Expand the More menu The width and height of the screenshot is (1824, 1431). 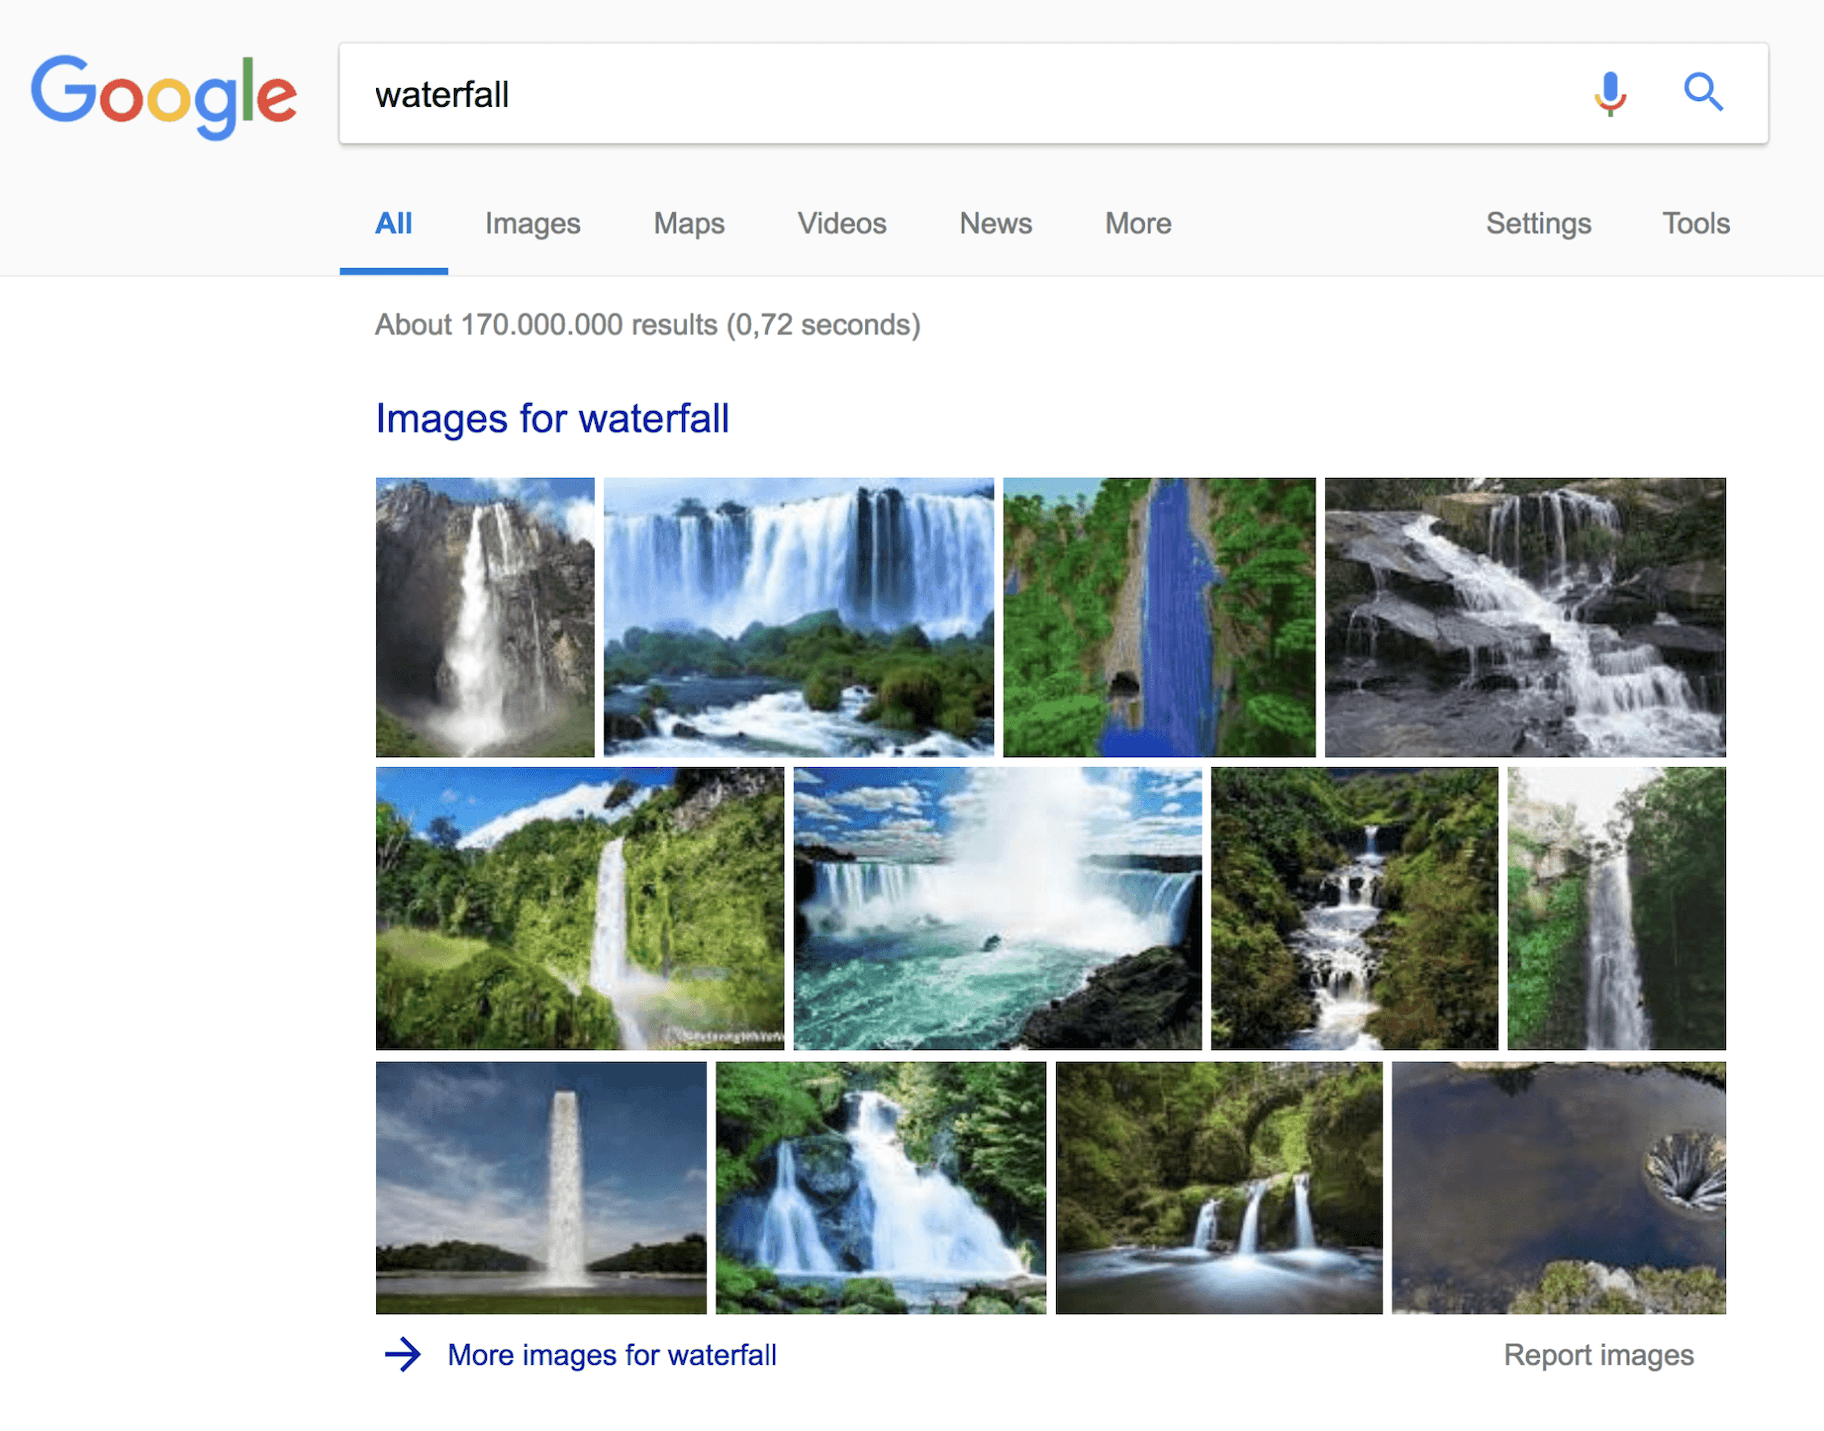click(x=1137, y=224)
